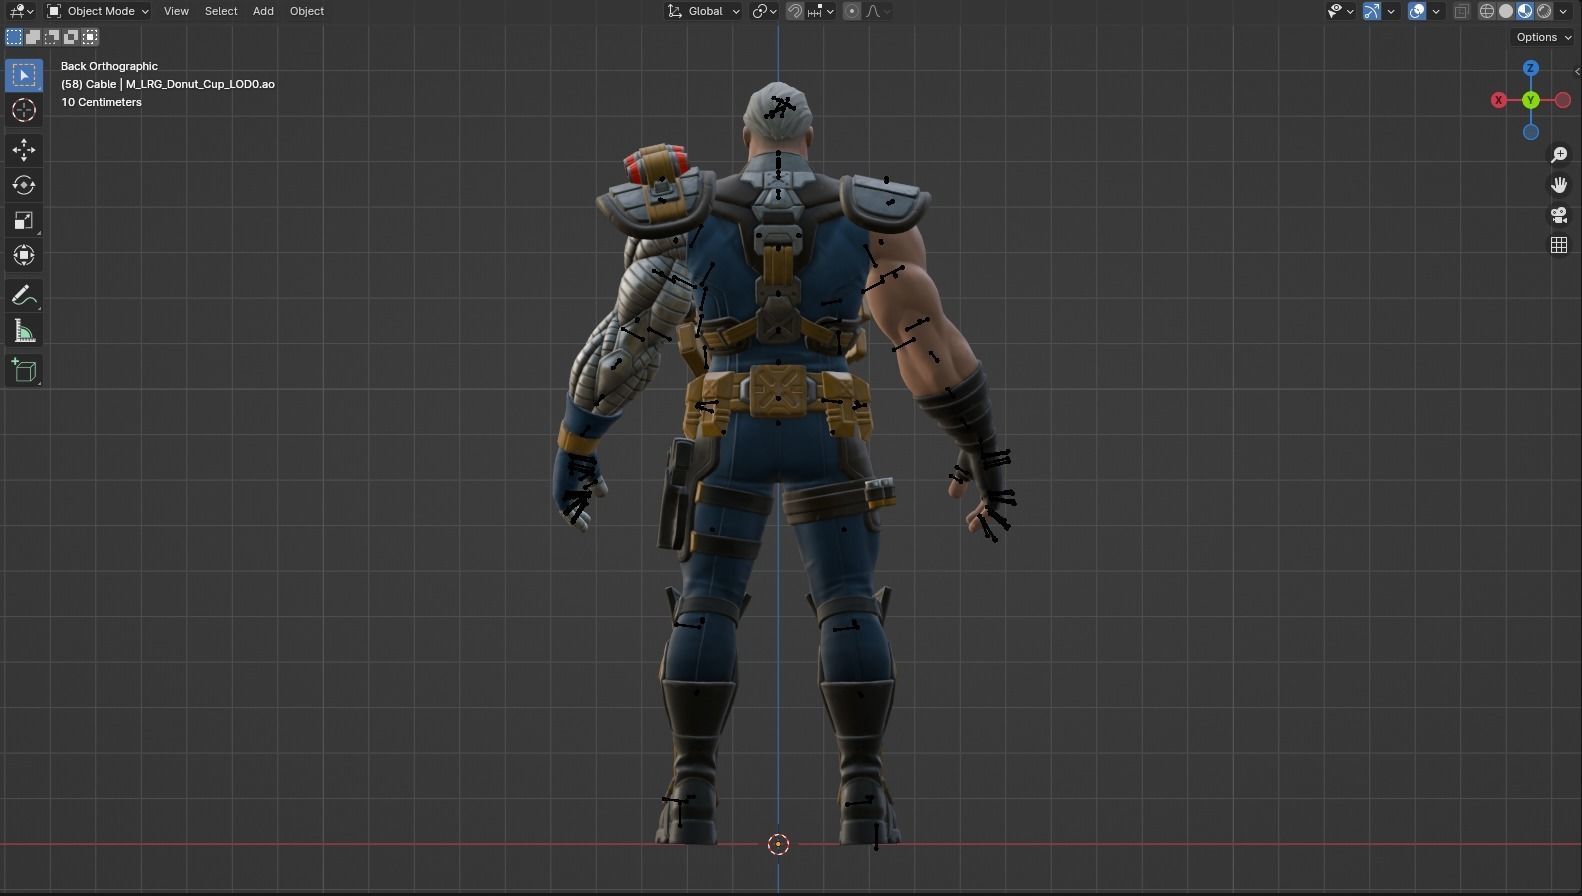This screenshot has height=896, width=1582.
Task: Click the 3D cursor at origin
Action: [778, 844]
